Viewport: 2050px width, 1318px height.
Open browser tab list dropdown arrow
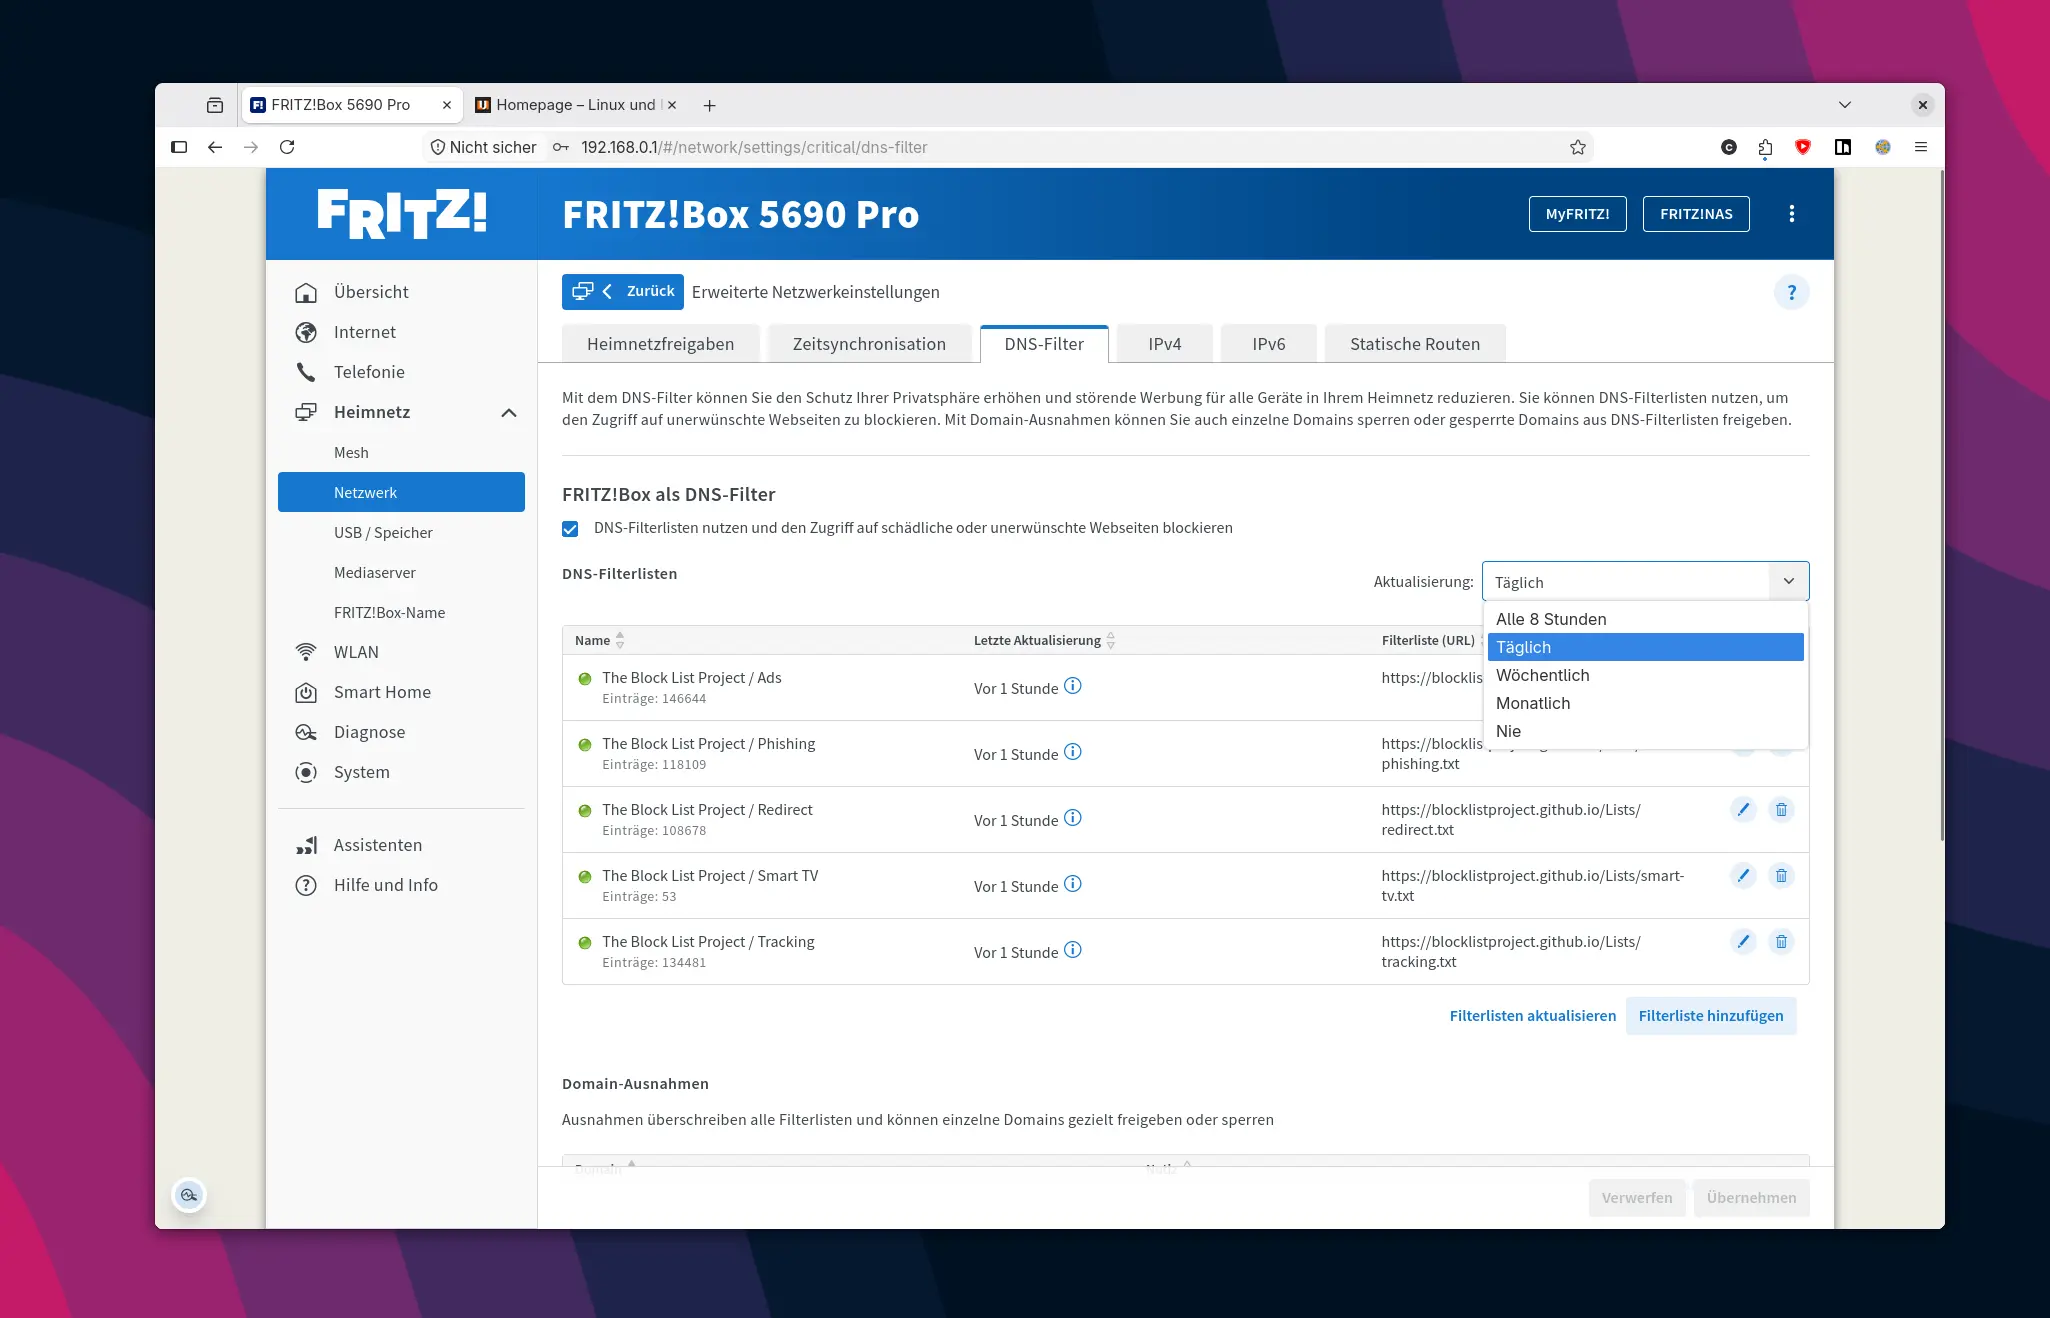[1844, 105]
